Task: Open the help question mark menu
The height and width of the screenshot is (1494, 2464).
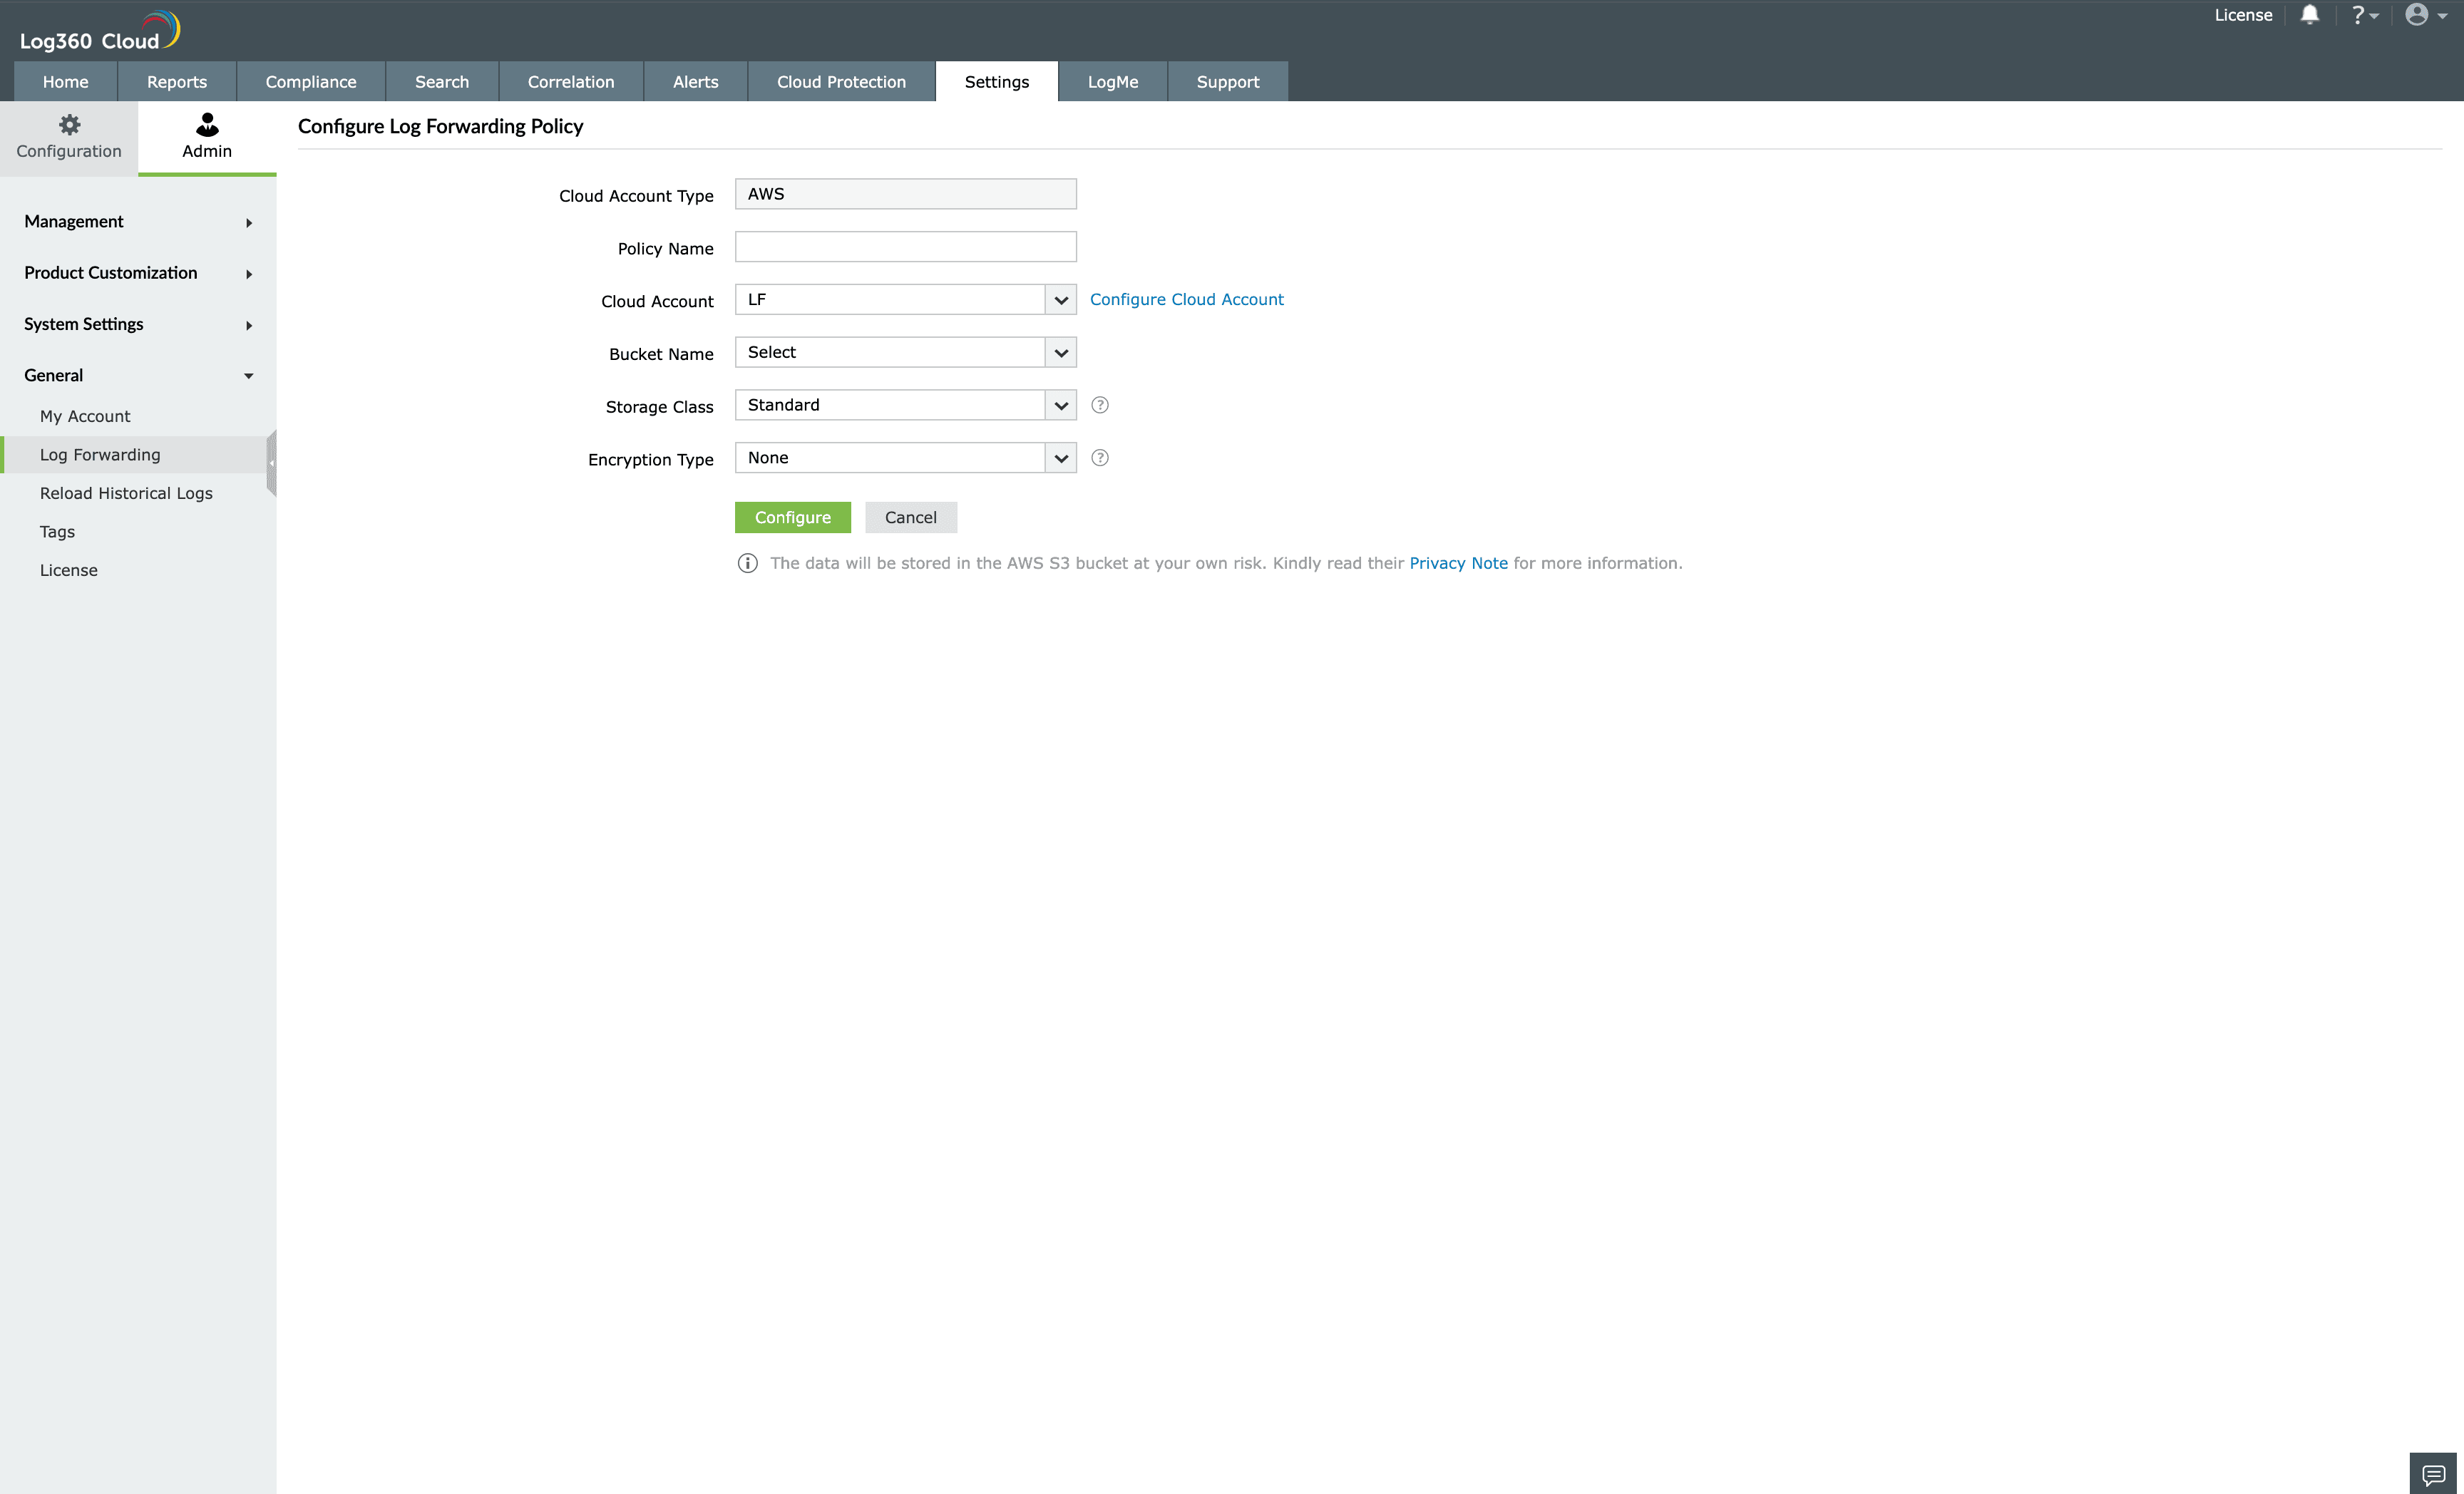Action: [x=2363, y=15]
